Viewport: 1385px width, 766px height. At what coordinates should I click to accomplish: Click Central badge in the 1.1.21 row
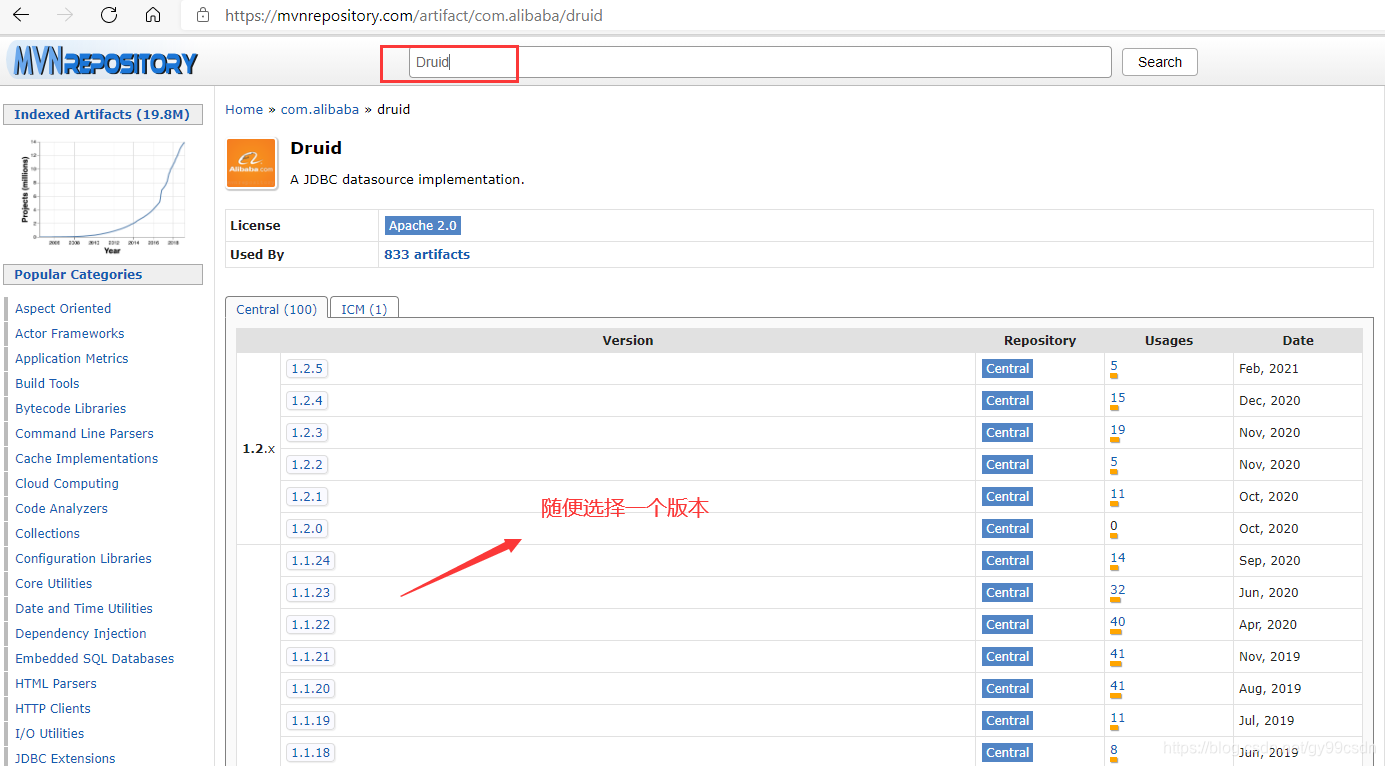click(1007, 657)
